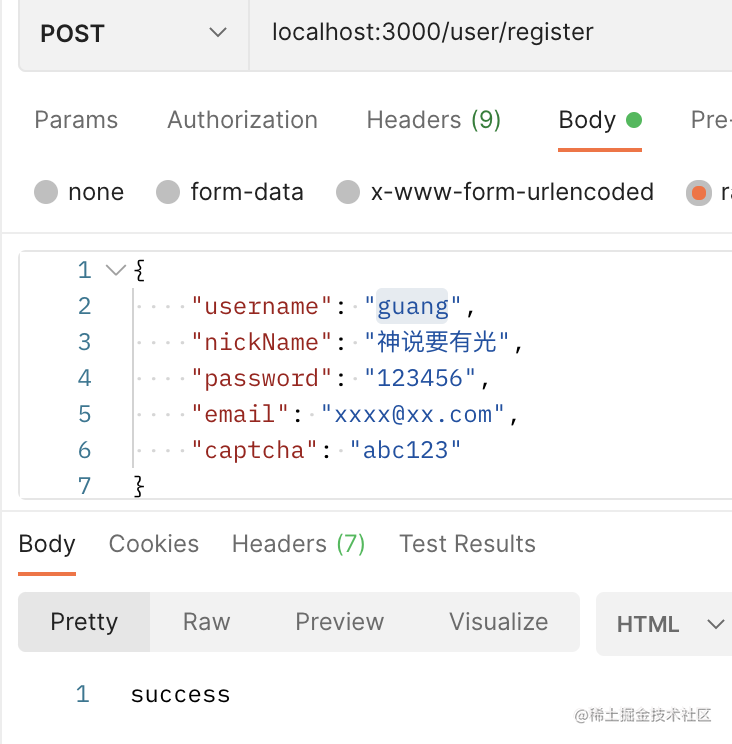Click the highlighted guang username value

pyautogui.click(x=412, y=306)
